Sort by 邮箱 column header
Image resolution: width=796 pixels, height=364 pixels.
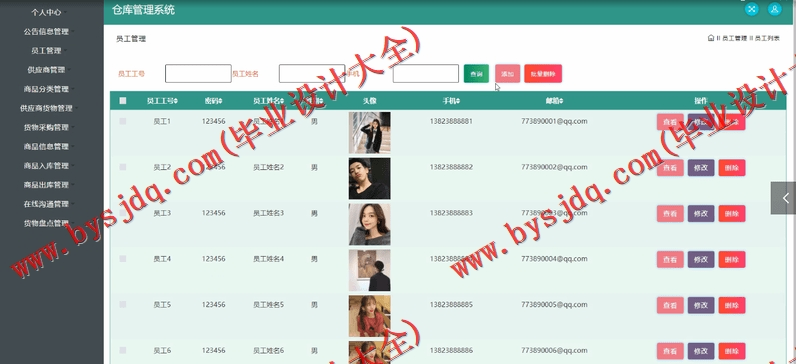point(554,101)
